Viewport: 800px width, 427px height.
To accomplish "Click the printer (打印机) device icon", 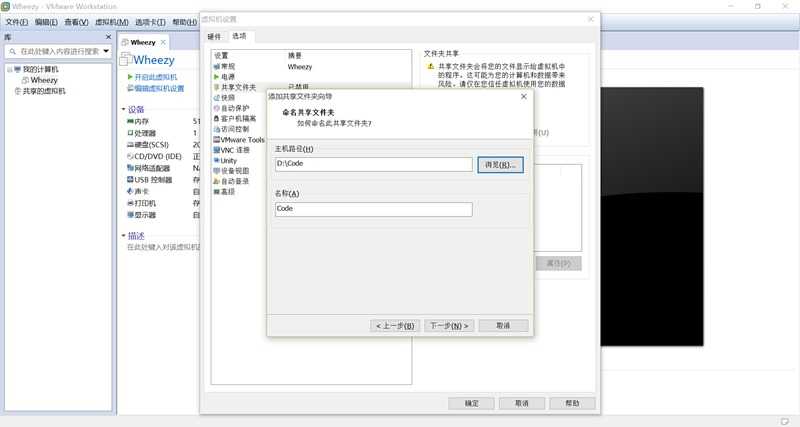I will tap(130, 203).
